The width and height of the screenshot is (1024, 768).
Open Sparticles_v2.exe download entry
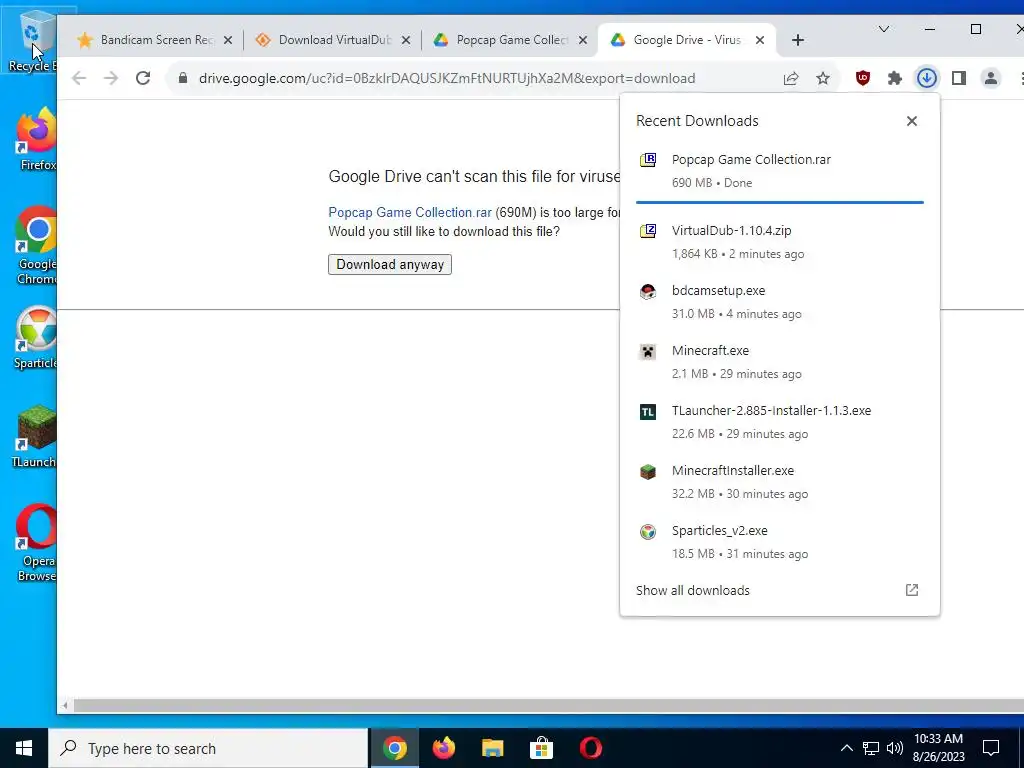780,542
